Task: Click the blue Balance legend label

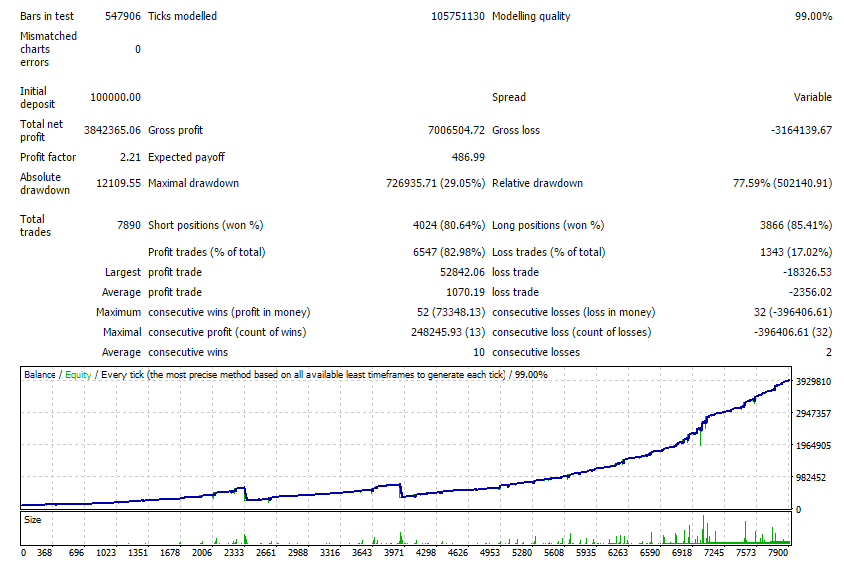Action: [40, 375]
